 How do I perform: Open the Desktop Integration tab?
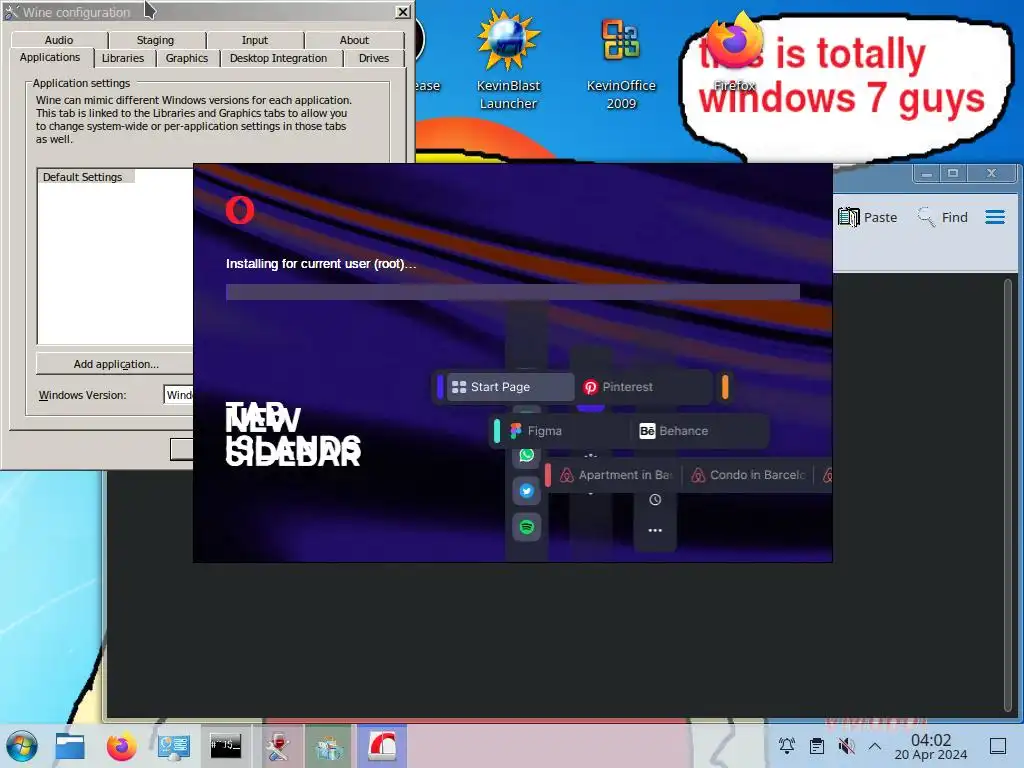(x=278, y=58)
